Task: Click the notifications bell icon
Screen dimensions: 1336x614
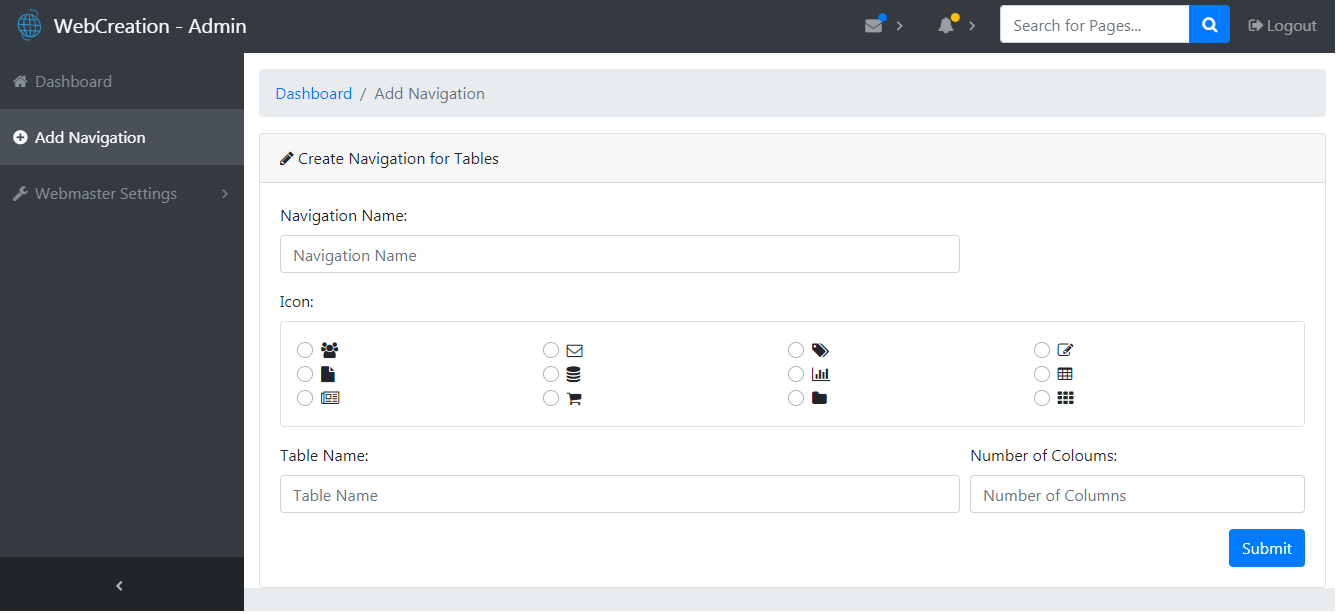Action: tap(944, 24)
